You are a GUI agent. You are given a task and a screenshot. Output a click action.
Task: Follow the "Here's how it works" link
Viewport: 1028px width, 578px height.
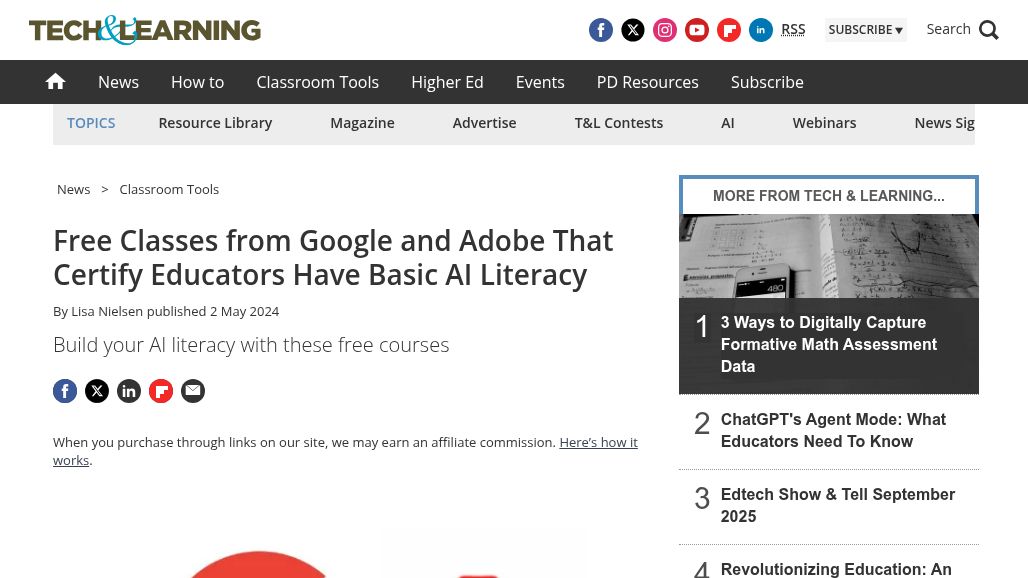(x=599, y=442)
